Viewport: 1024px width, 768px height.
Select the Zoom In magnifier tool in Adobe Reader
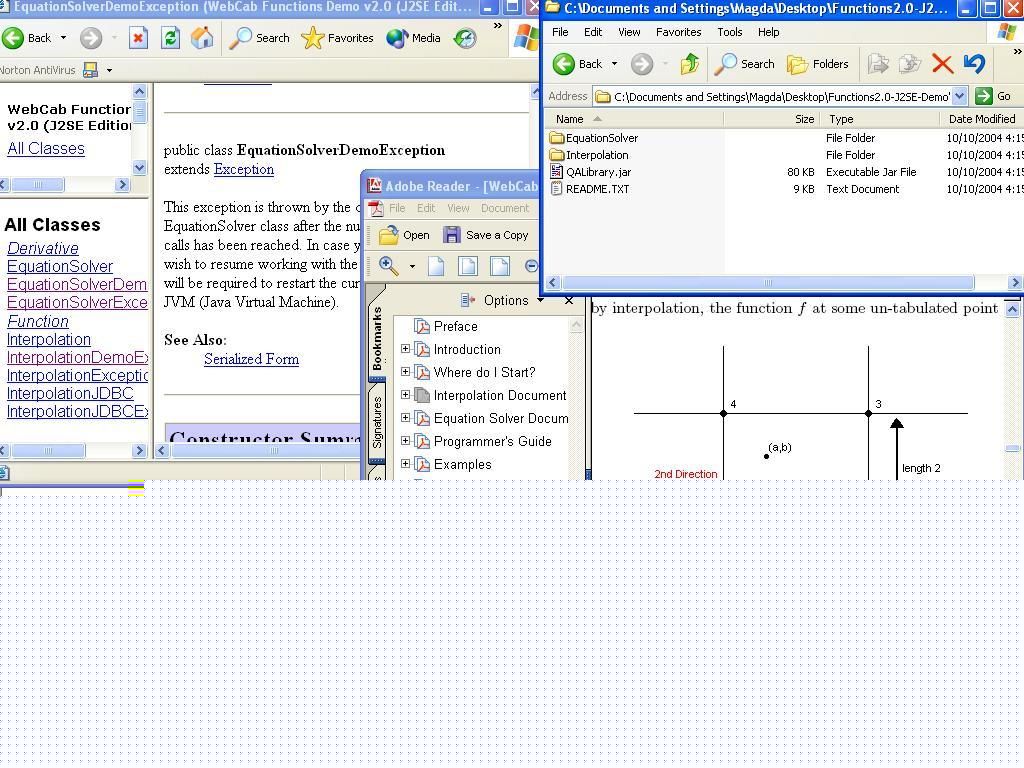389,266
